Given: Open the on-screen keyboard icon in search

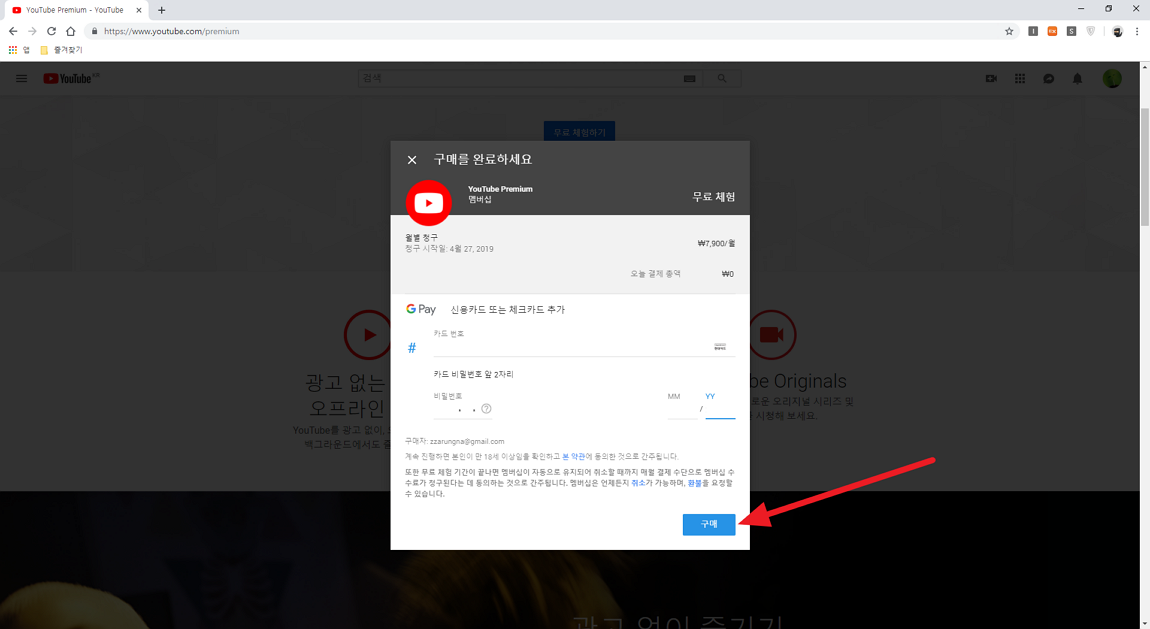Looking at the screenshot, I should coord(689,78).
